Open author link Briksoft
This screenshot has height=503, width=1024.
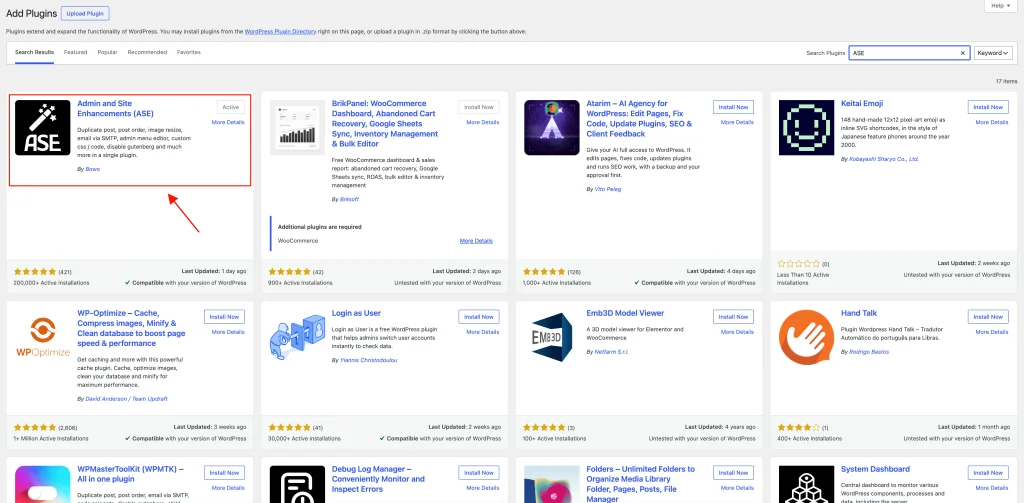(x=349, y=199)
